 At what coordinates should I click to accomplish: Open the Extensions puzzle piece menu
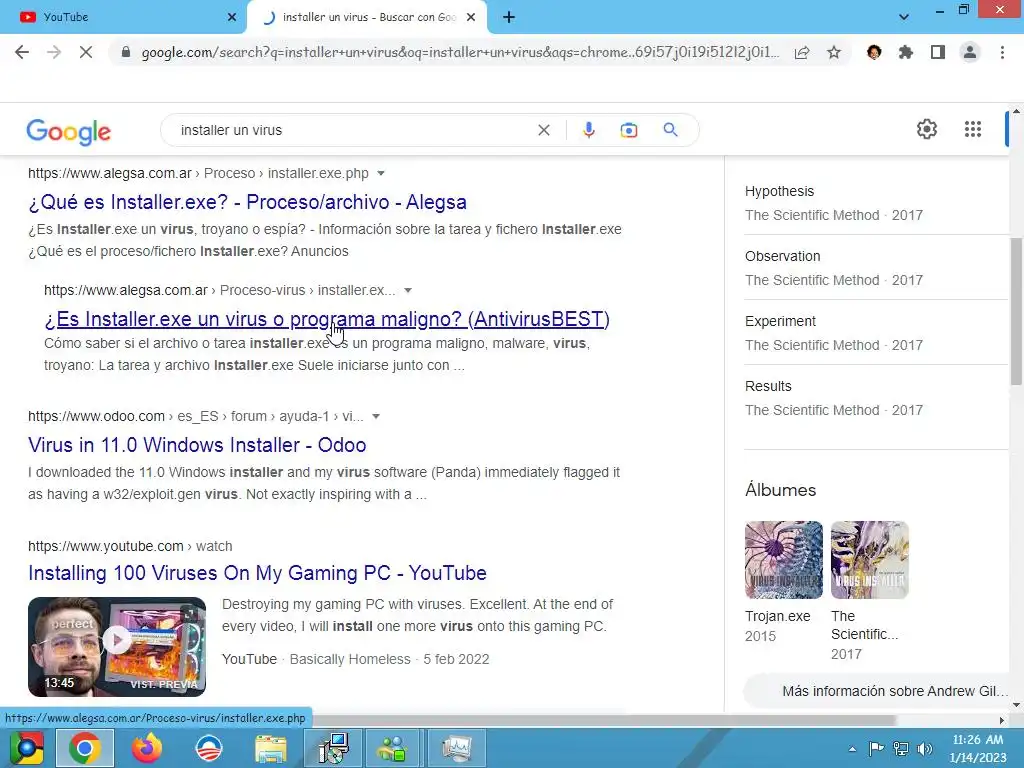click(906, 52)
